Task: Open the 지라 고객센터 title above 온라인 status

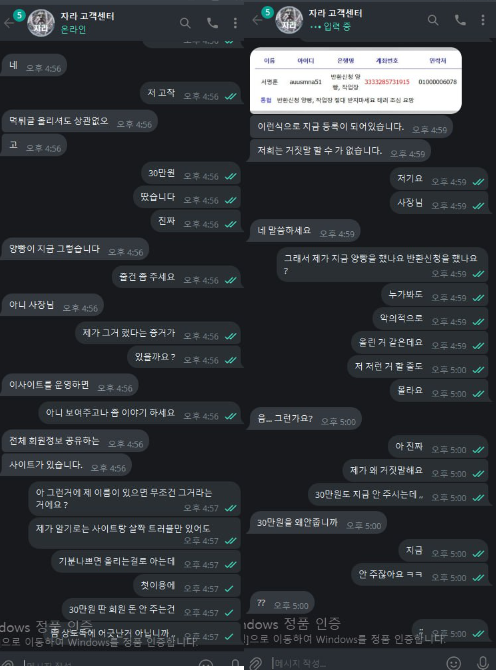Action: coord(87,16)
